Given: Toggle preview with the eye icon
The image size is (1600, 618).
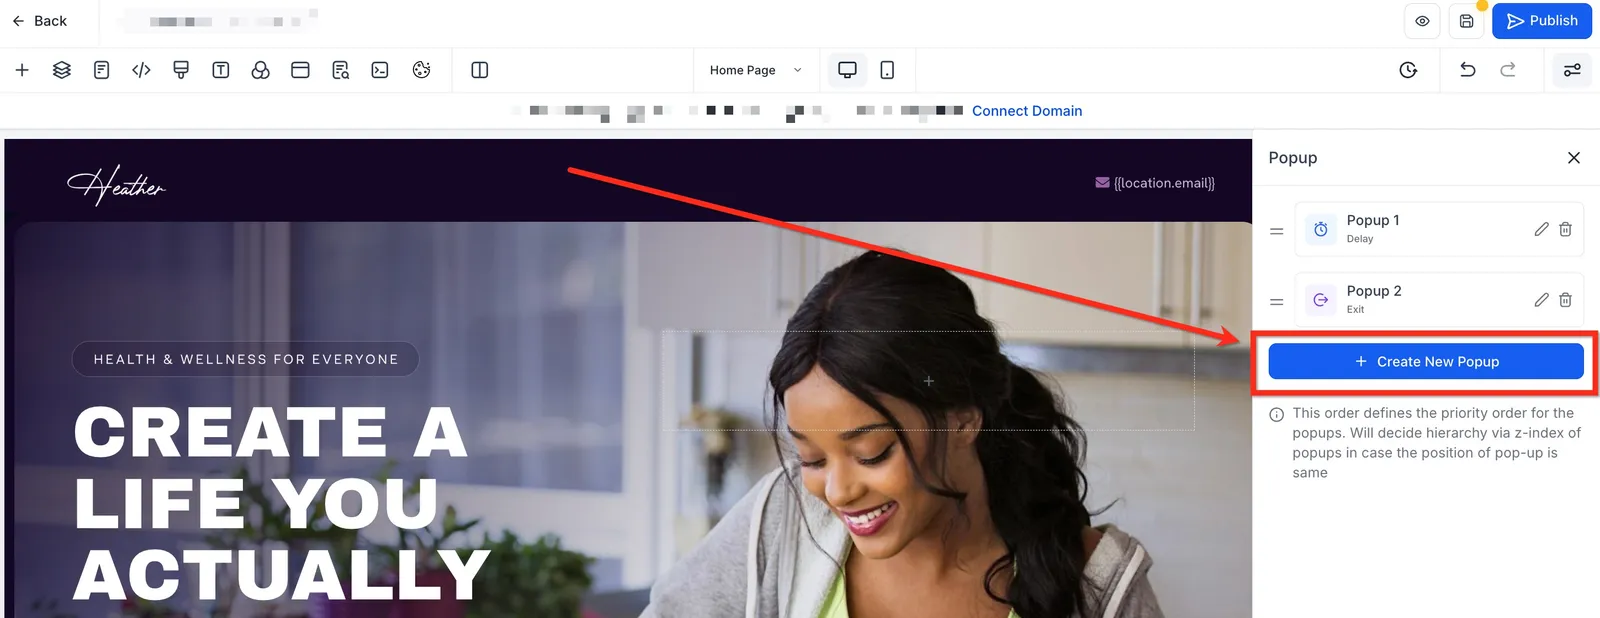Looking at the screenshot, I should [1422, 21].
